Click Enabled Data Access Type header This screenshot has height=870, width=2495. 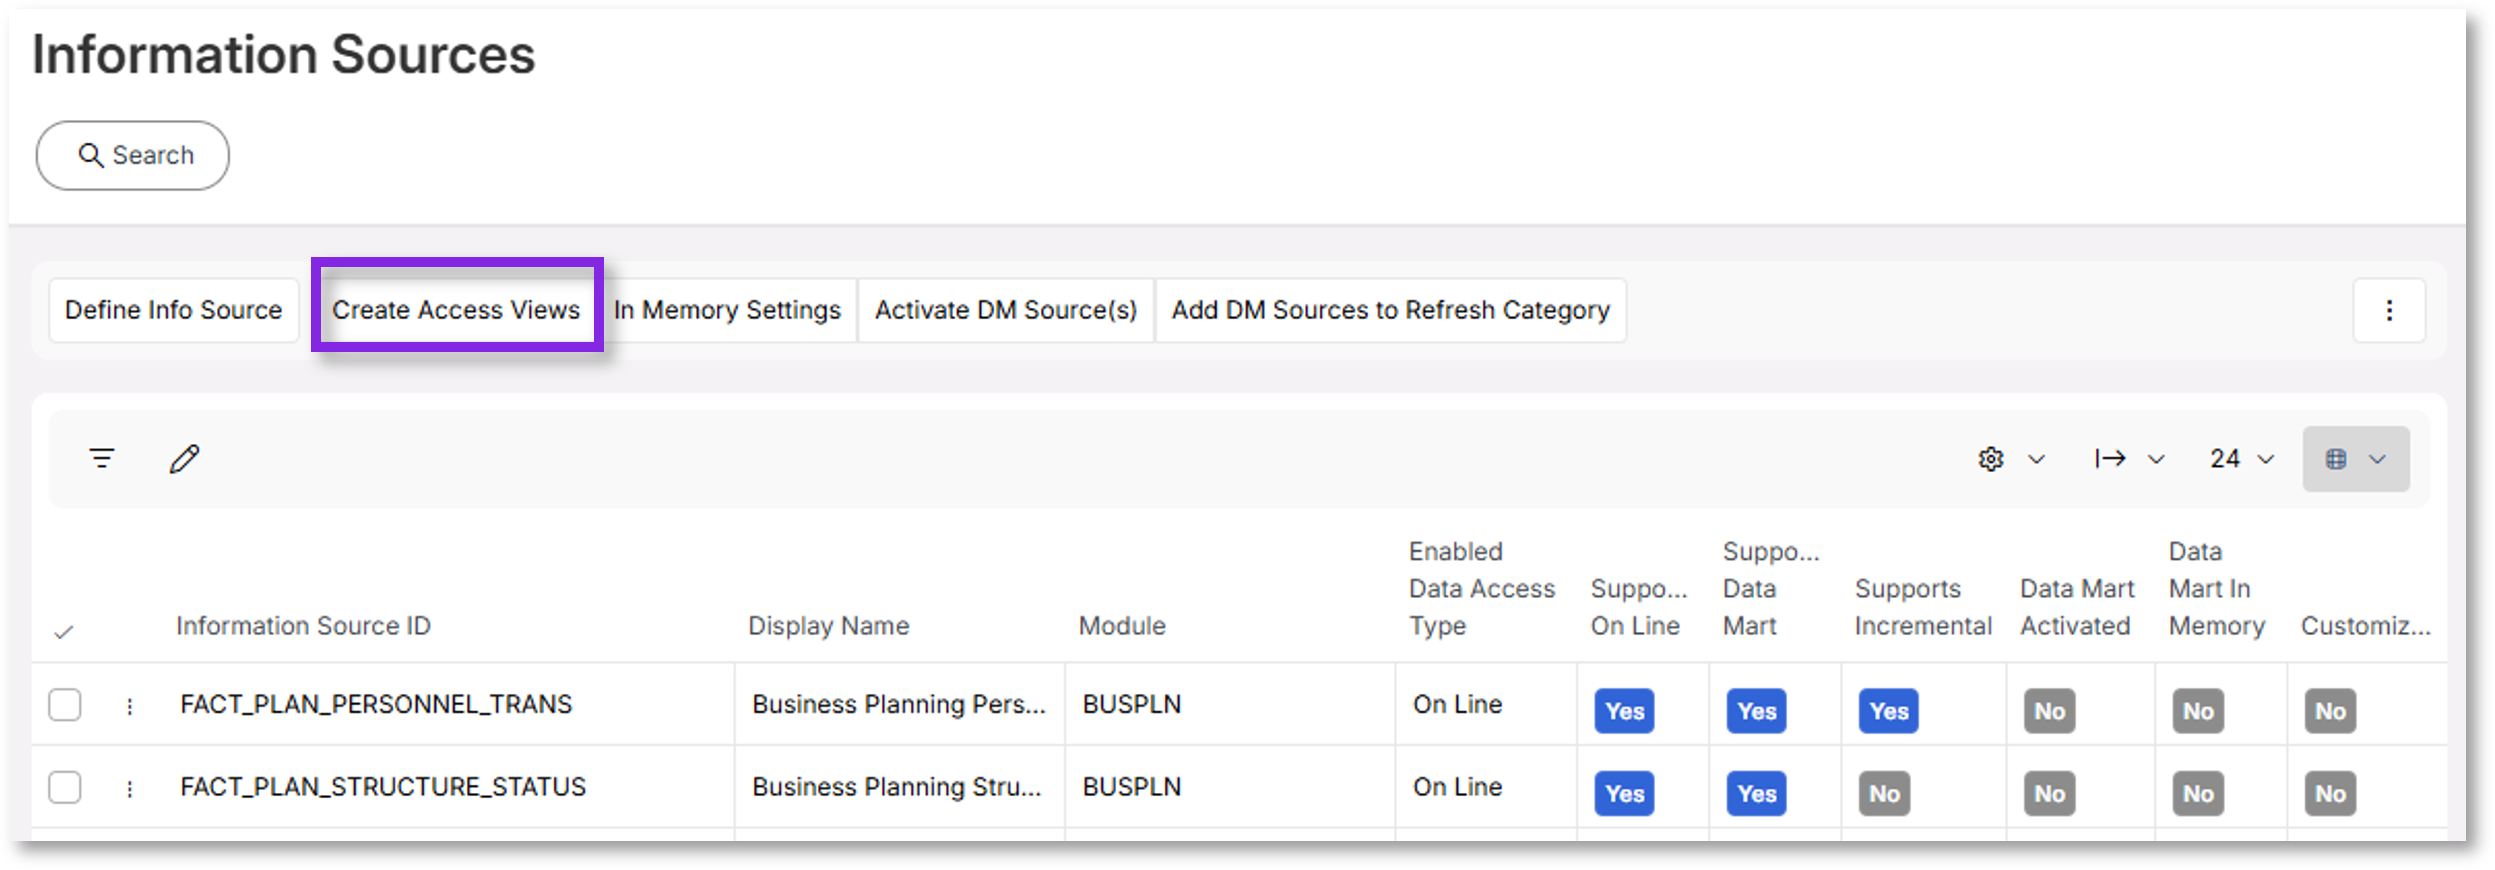(x=1482, y=589)
